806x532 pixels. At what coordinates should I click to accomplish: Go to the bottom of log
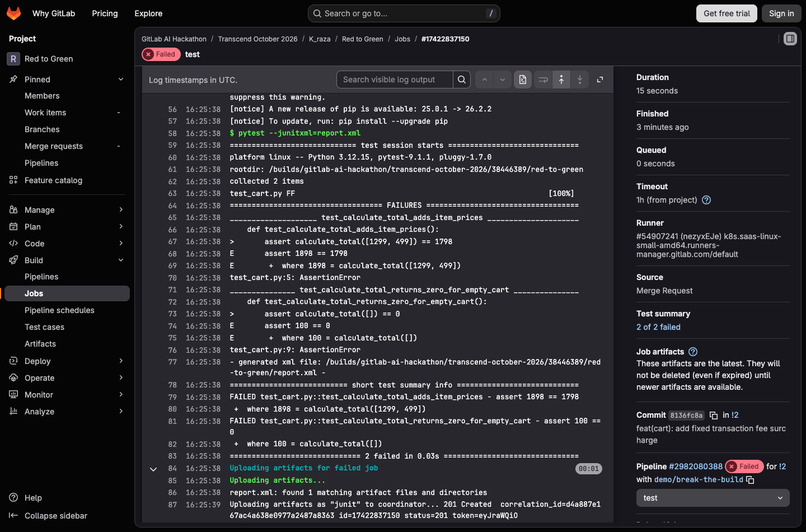[580, 80]
